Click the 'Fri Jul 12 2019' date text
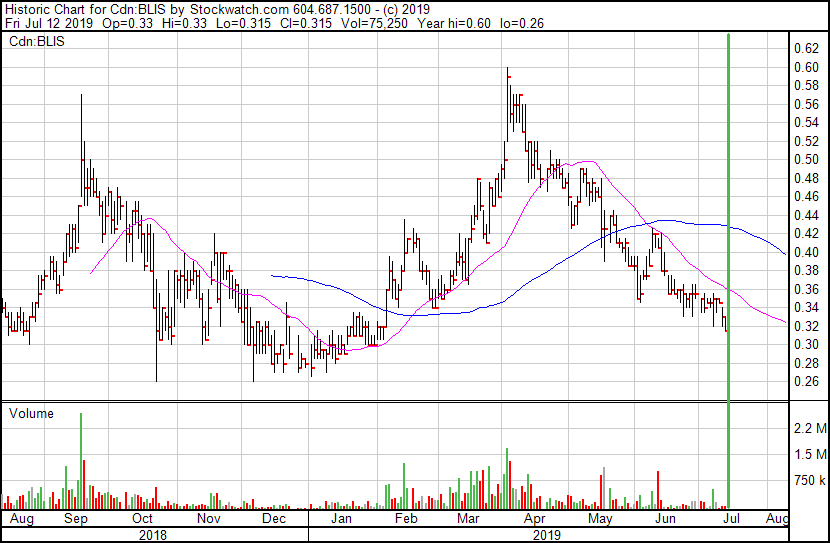Screen dimensions: 830x543 tap(49, 23)
